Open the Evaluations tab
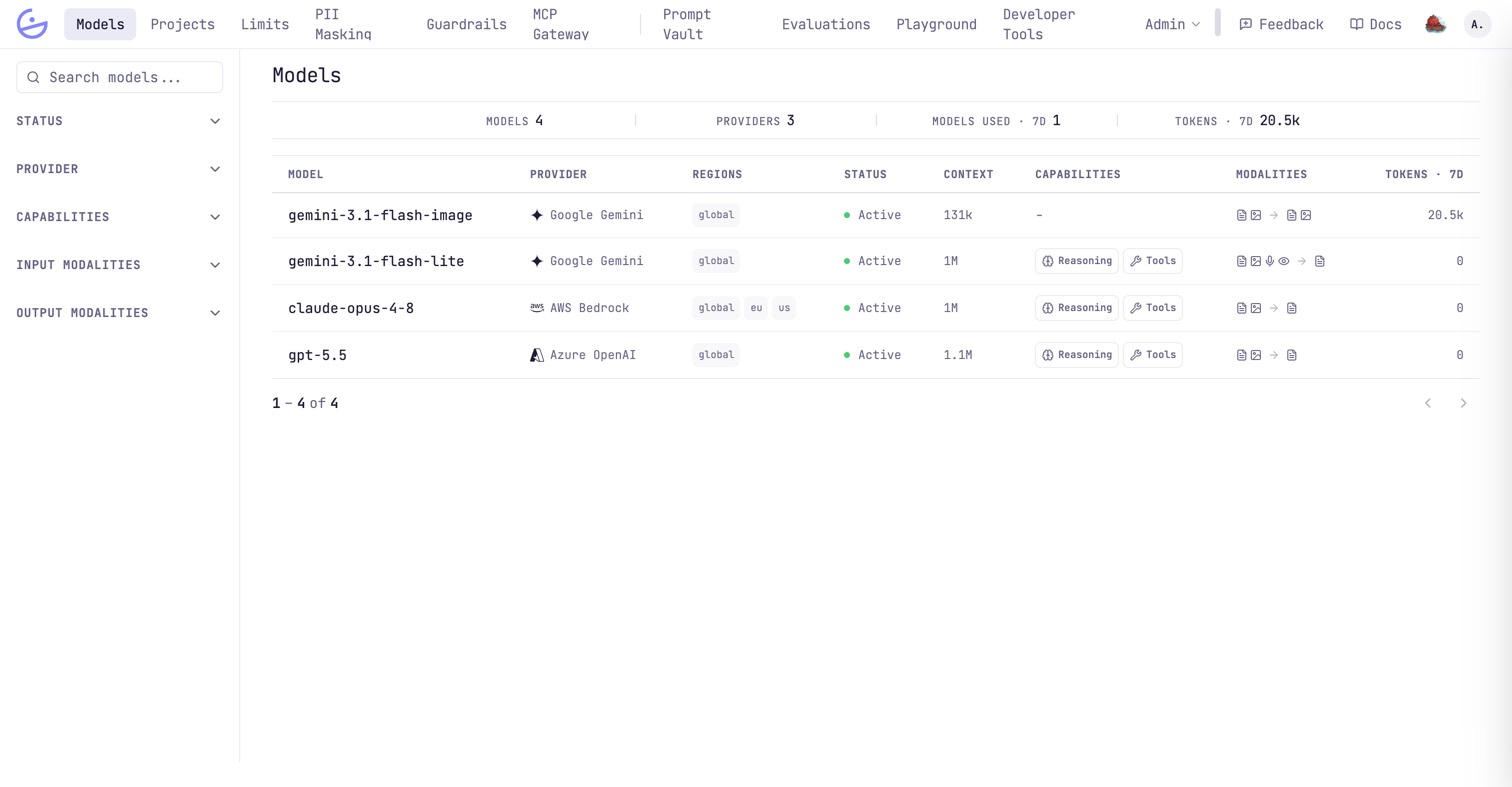The width and height of the screenshot is (1512, 787). point(826,24)
